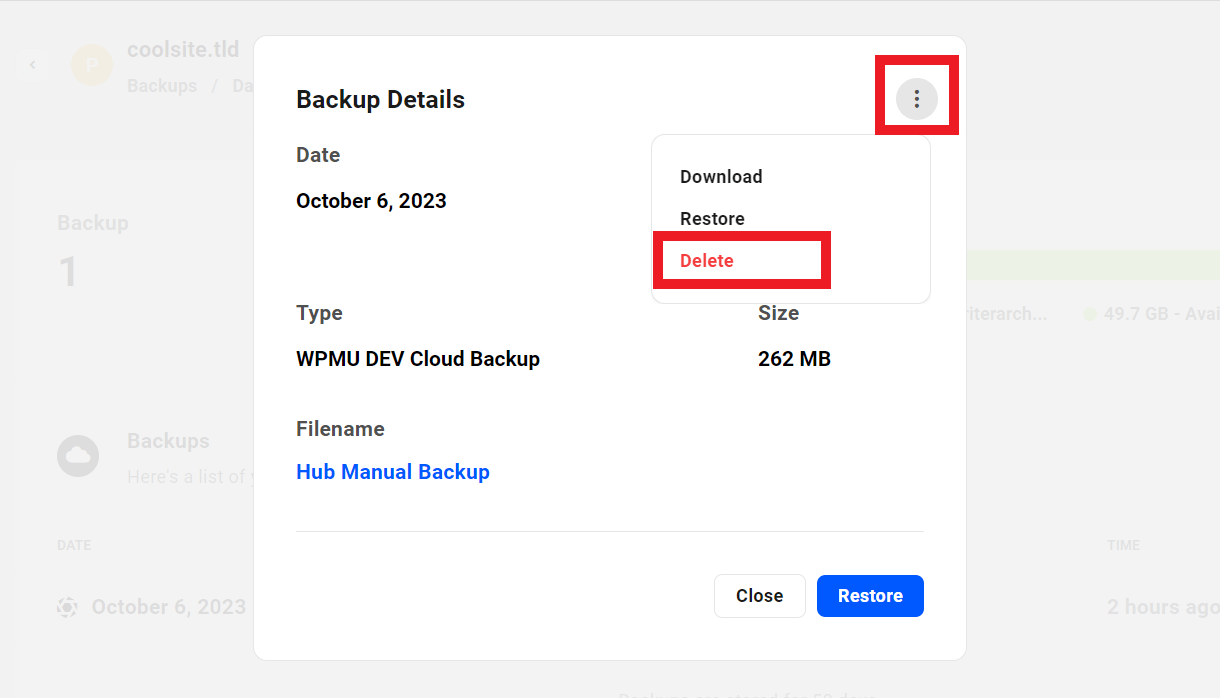Click the coolsite.tld site title
Viewport: 1220px width, 698px height.
[183, 49]
